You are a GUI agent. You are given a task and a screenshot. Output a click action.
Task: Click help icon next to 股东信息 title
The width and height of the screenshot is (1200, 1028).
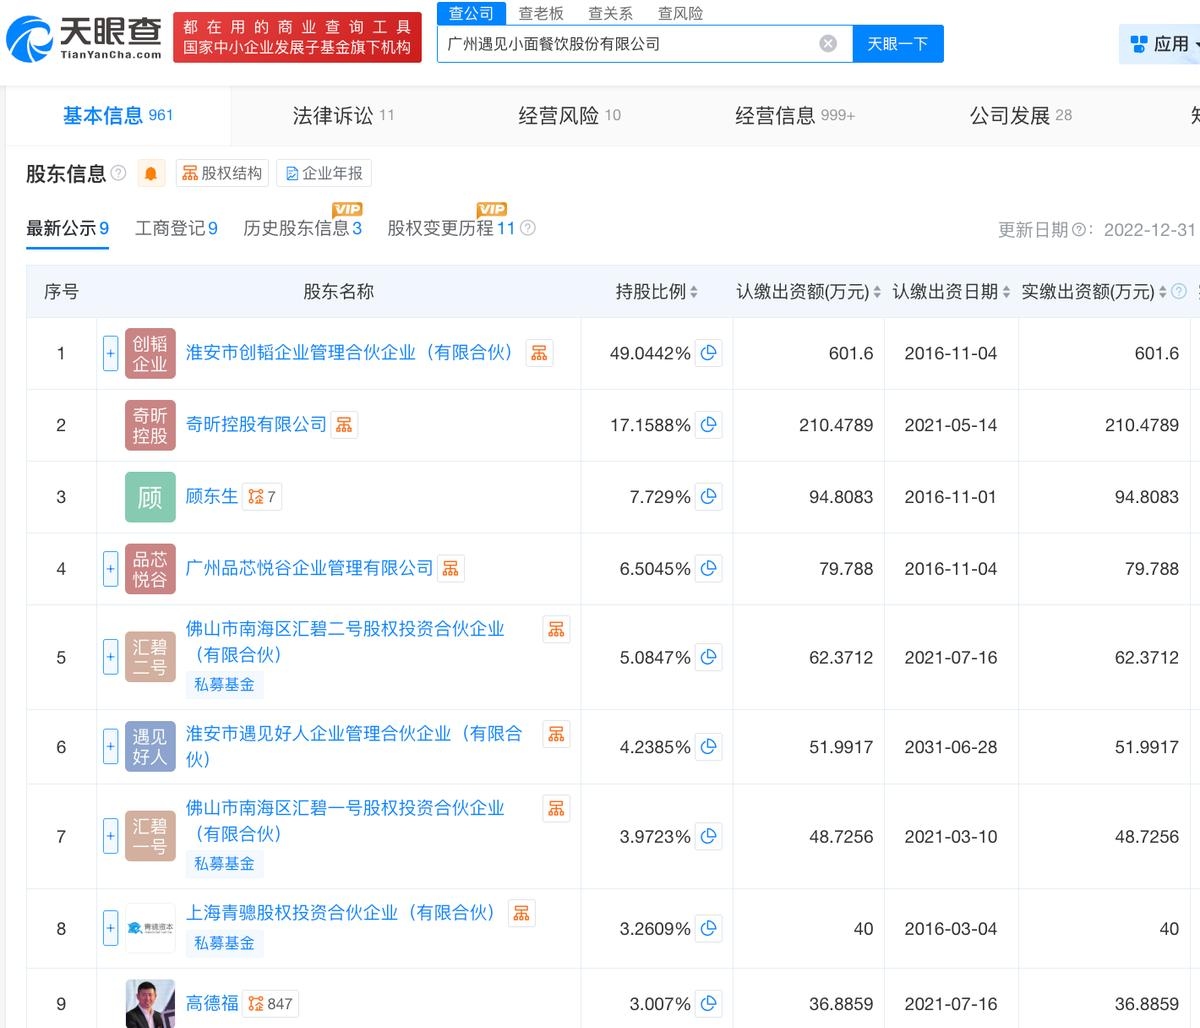click(x=119, y=174)
